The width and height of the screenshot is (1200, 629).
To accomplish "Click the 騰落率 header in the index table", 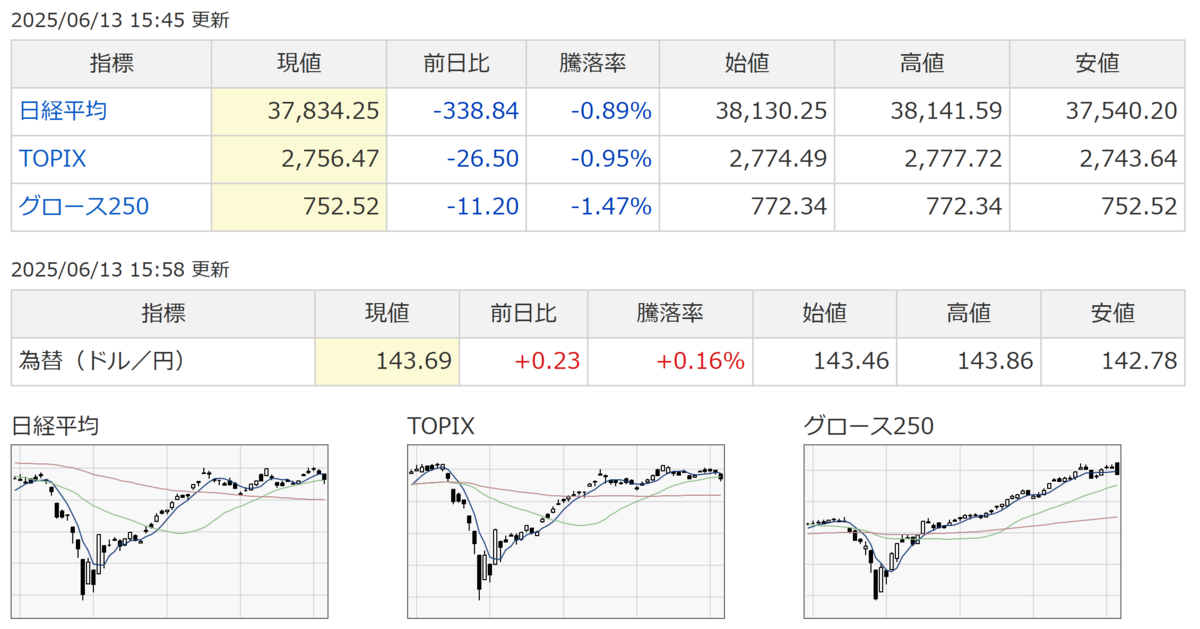I will click(x=591, y=63).
